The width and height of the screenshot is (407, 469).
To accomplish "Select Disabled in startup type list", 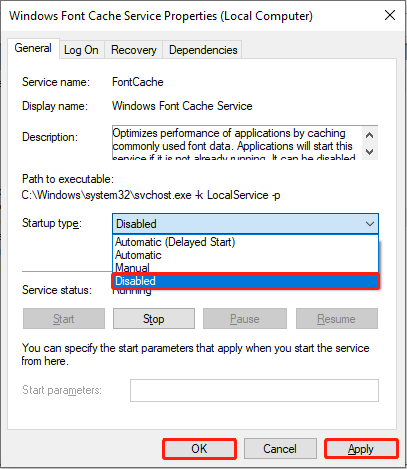I will (x=245, y=281).
